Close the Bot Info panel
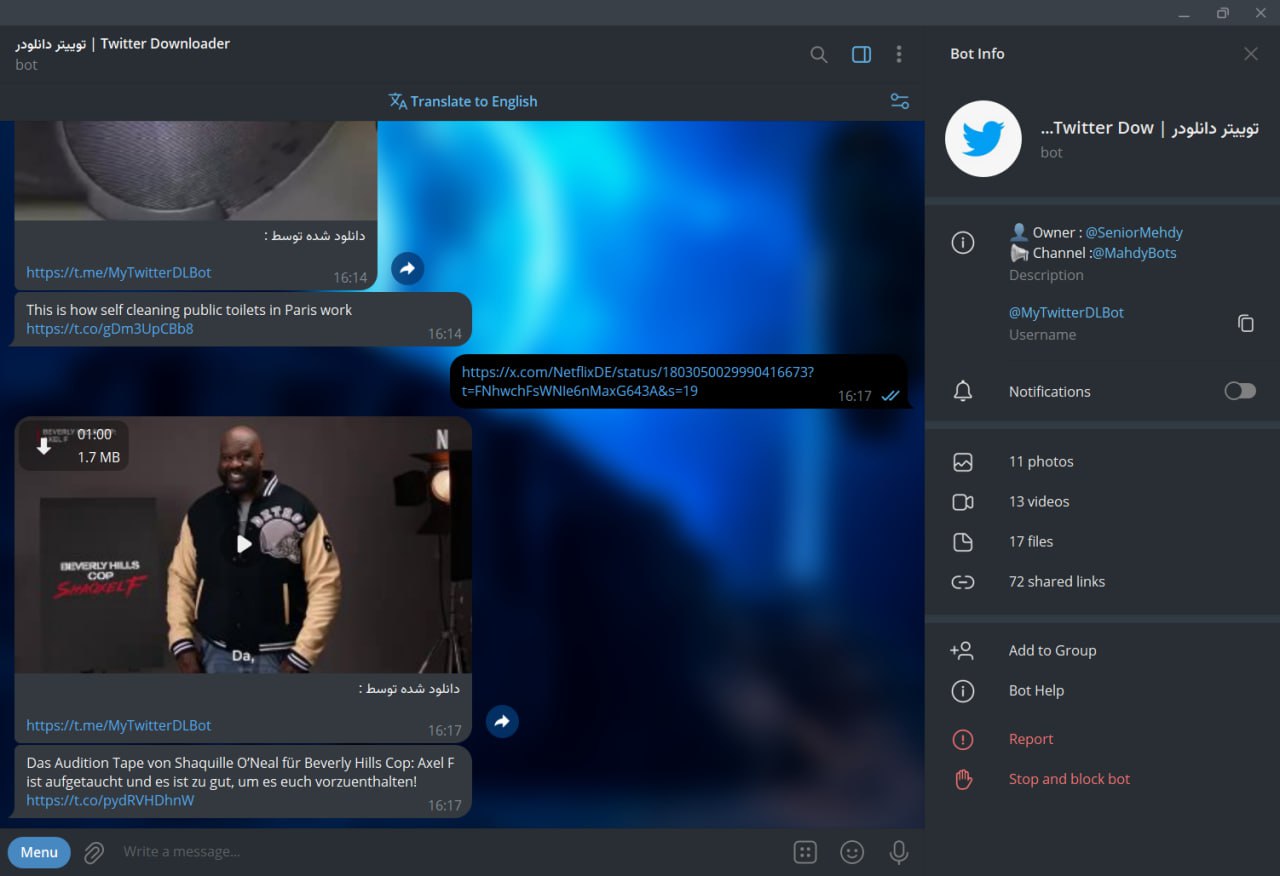 [x=1250, y=54]
